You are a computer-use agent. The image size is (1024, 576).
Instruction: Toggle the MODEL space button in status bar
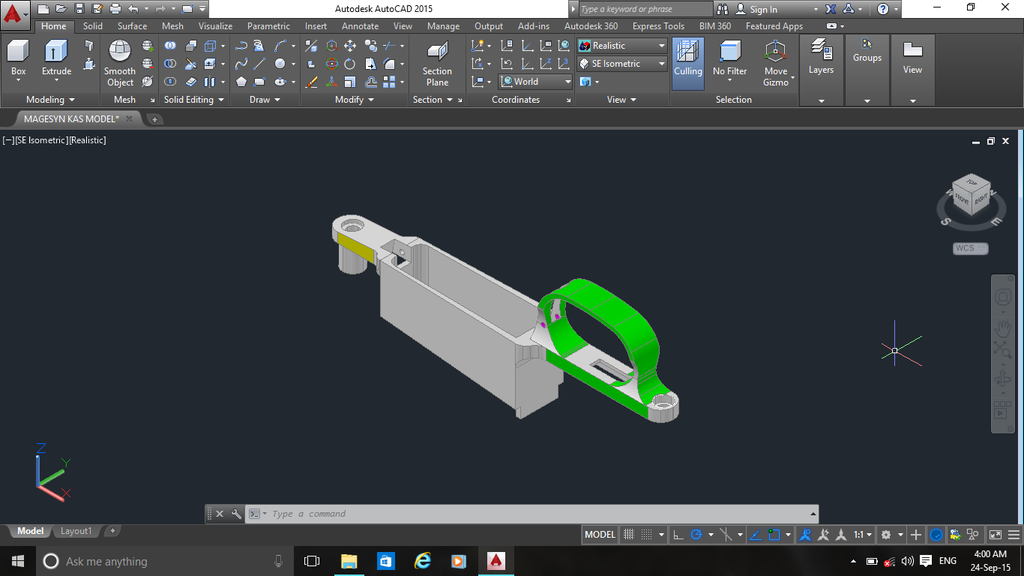(x=600, y=535)
